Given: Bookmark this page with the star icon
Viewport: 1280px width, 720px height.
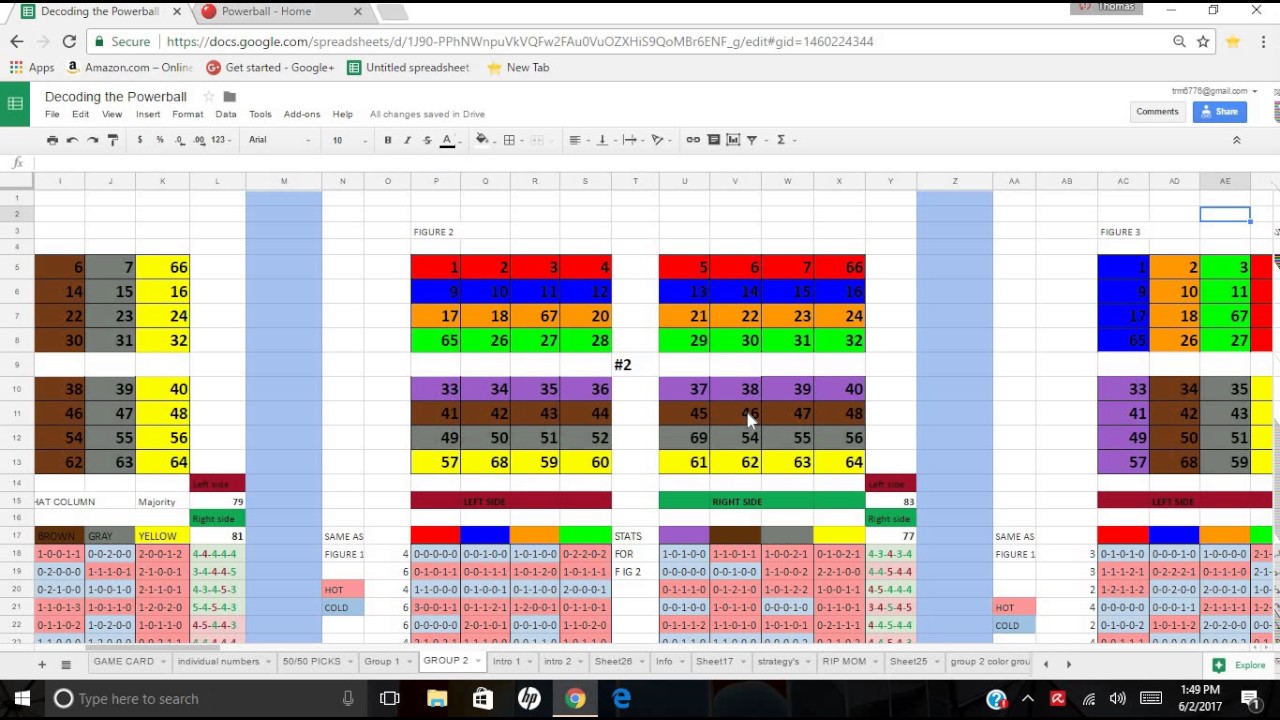Looking at the screenshot, I should pos(1203,41).
